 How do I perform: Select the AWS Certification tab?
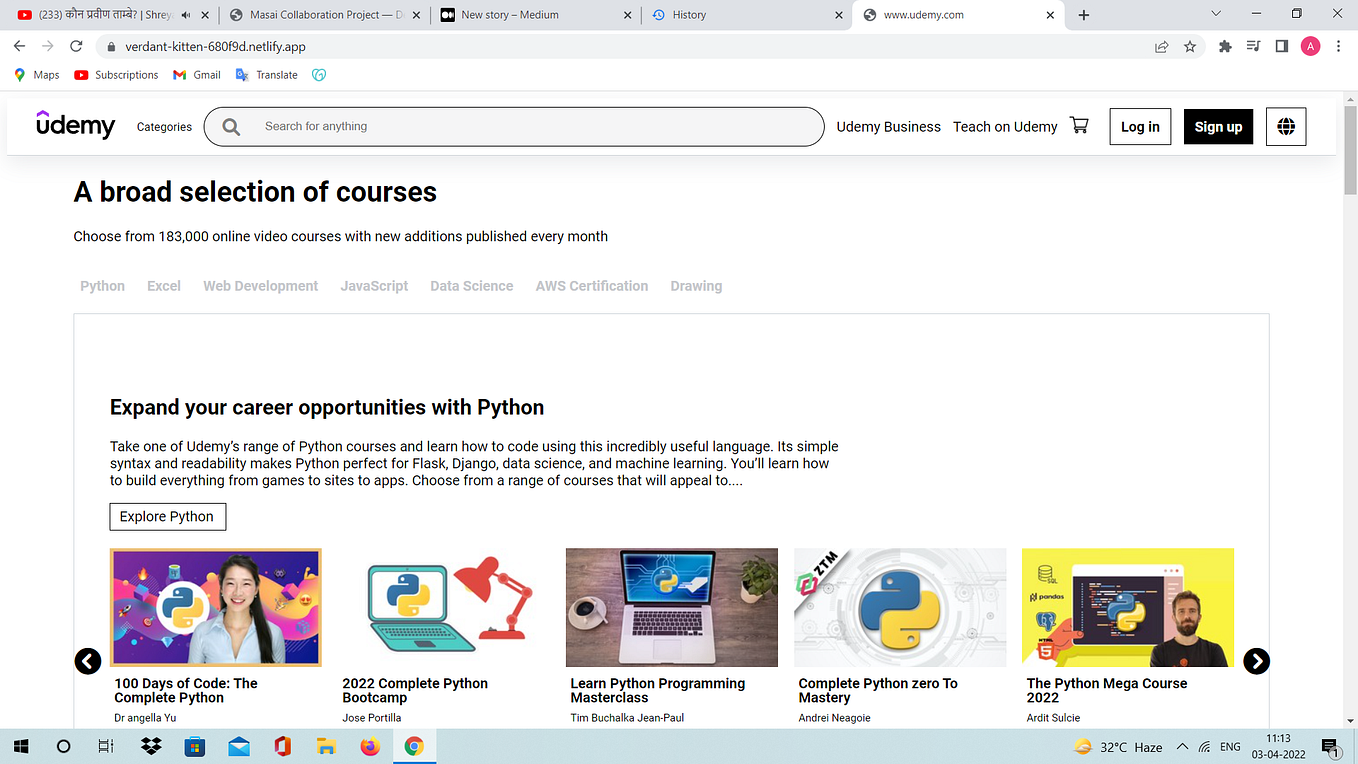pos(592,286)
